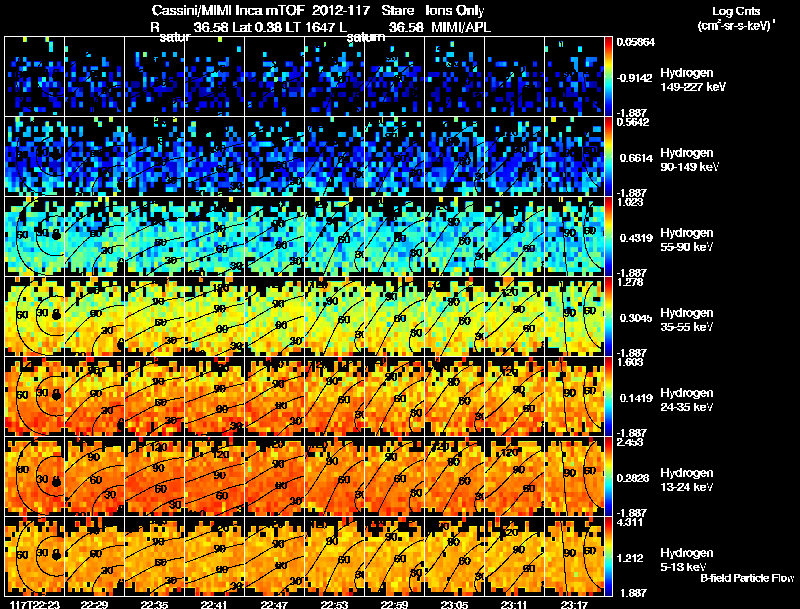This screenshot has width=800, height=609.
Task: Click the 117T22:23 time label
Action: pyautogui.click(x=34, y=604)
